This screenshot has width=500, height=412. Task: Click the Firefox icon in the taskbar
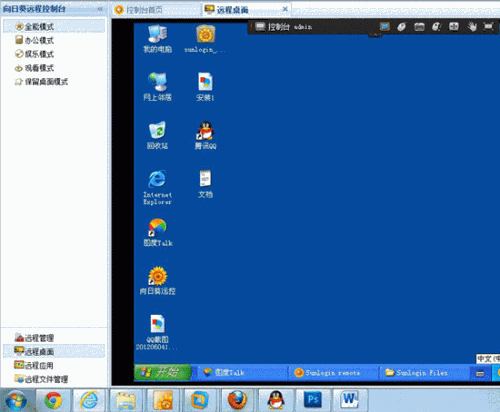(237, 400)
